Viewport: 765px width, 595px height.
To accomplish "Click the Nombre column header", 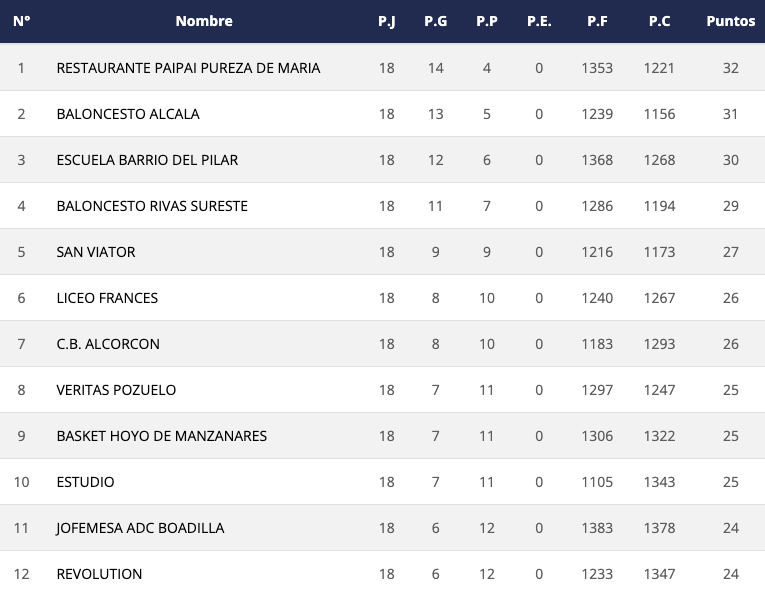I will (x=204, y=21).
